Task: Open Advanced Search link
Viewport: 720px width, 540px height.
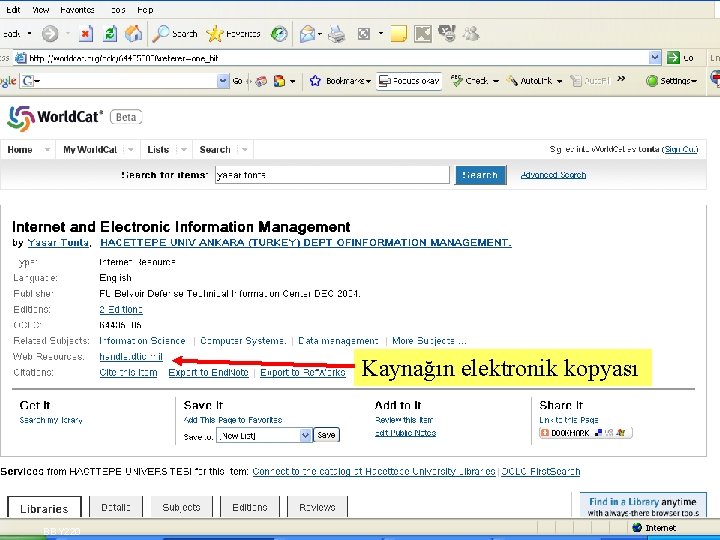Action: pos(553,175)
